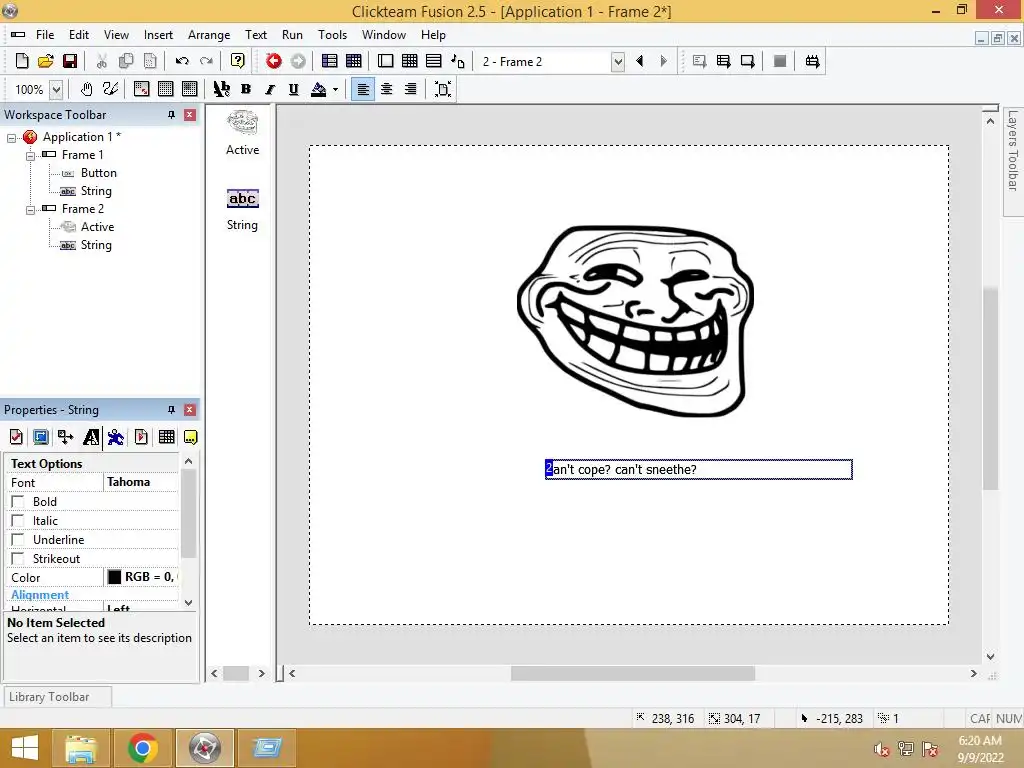Select Button under Frame 1

click(99, 173)
